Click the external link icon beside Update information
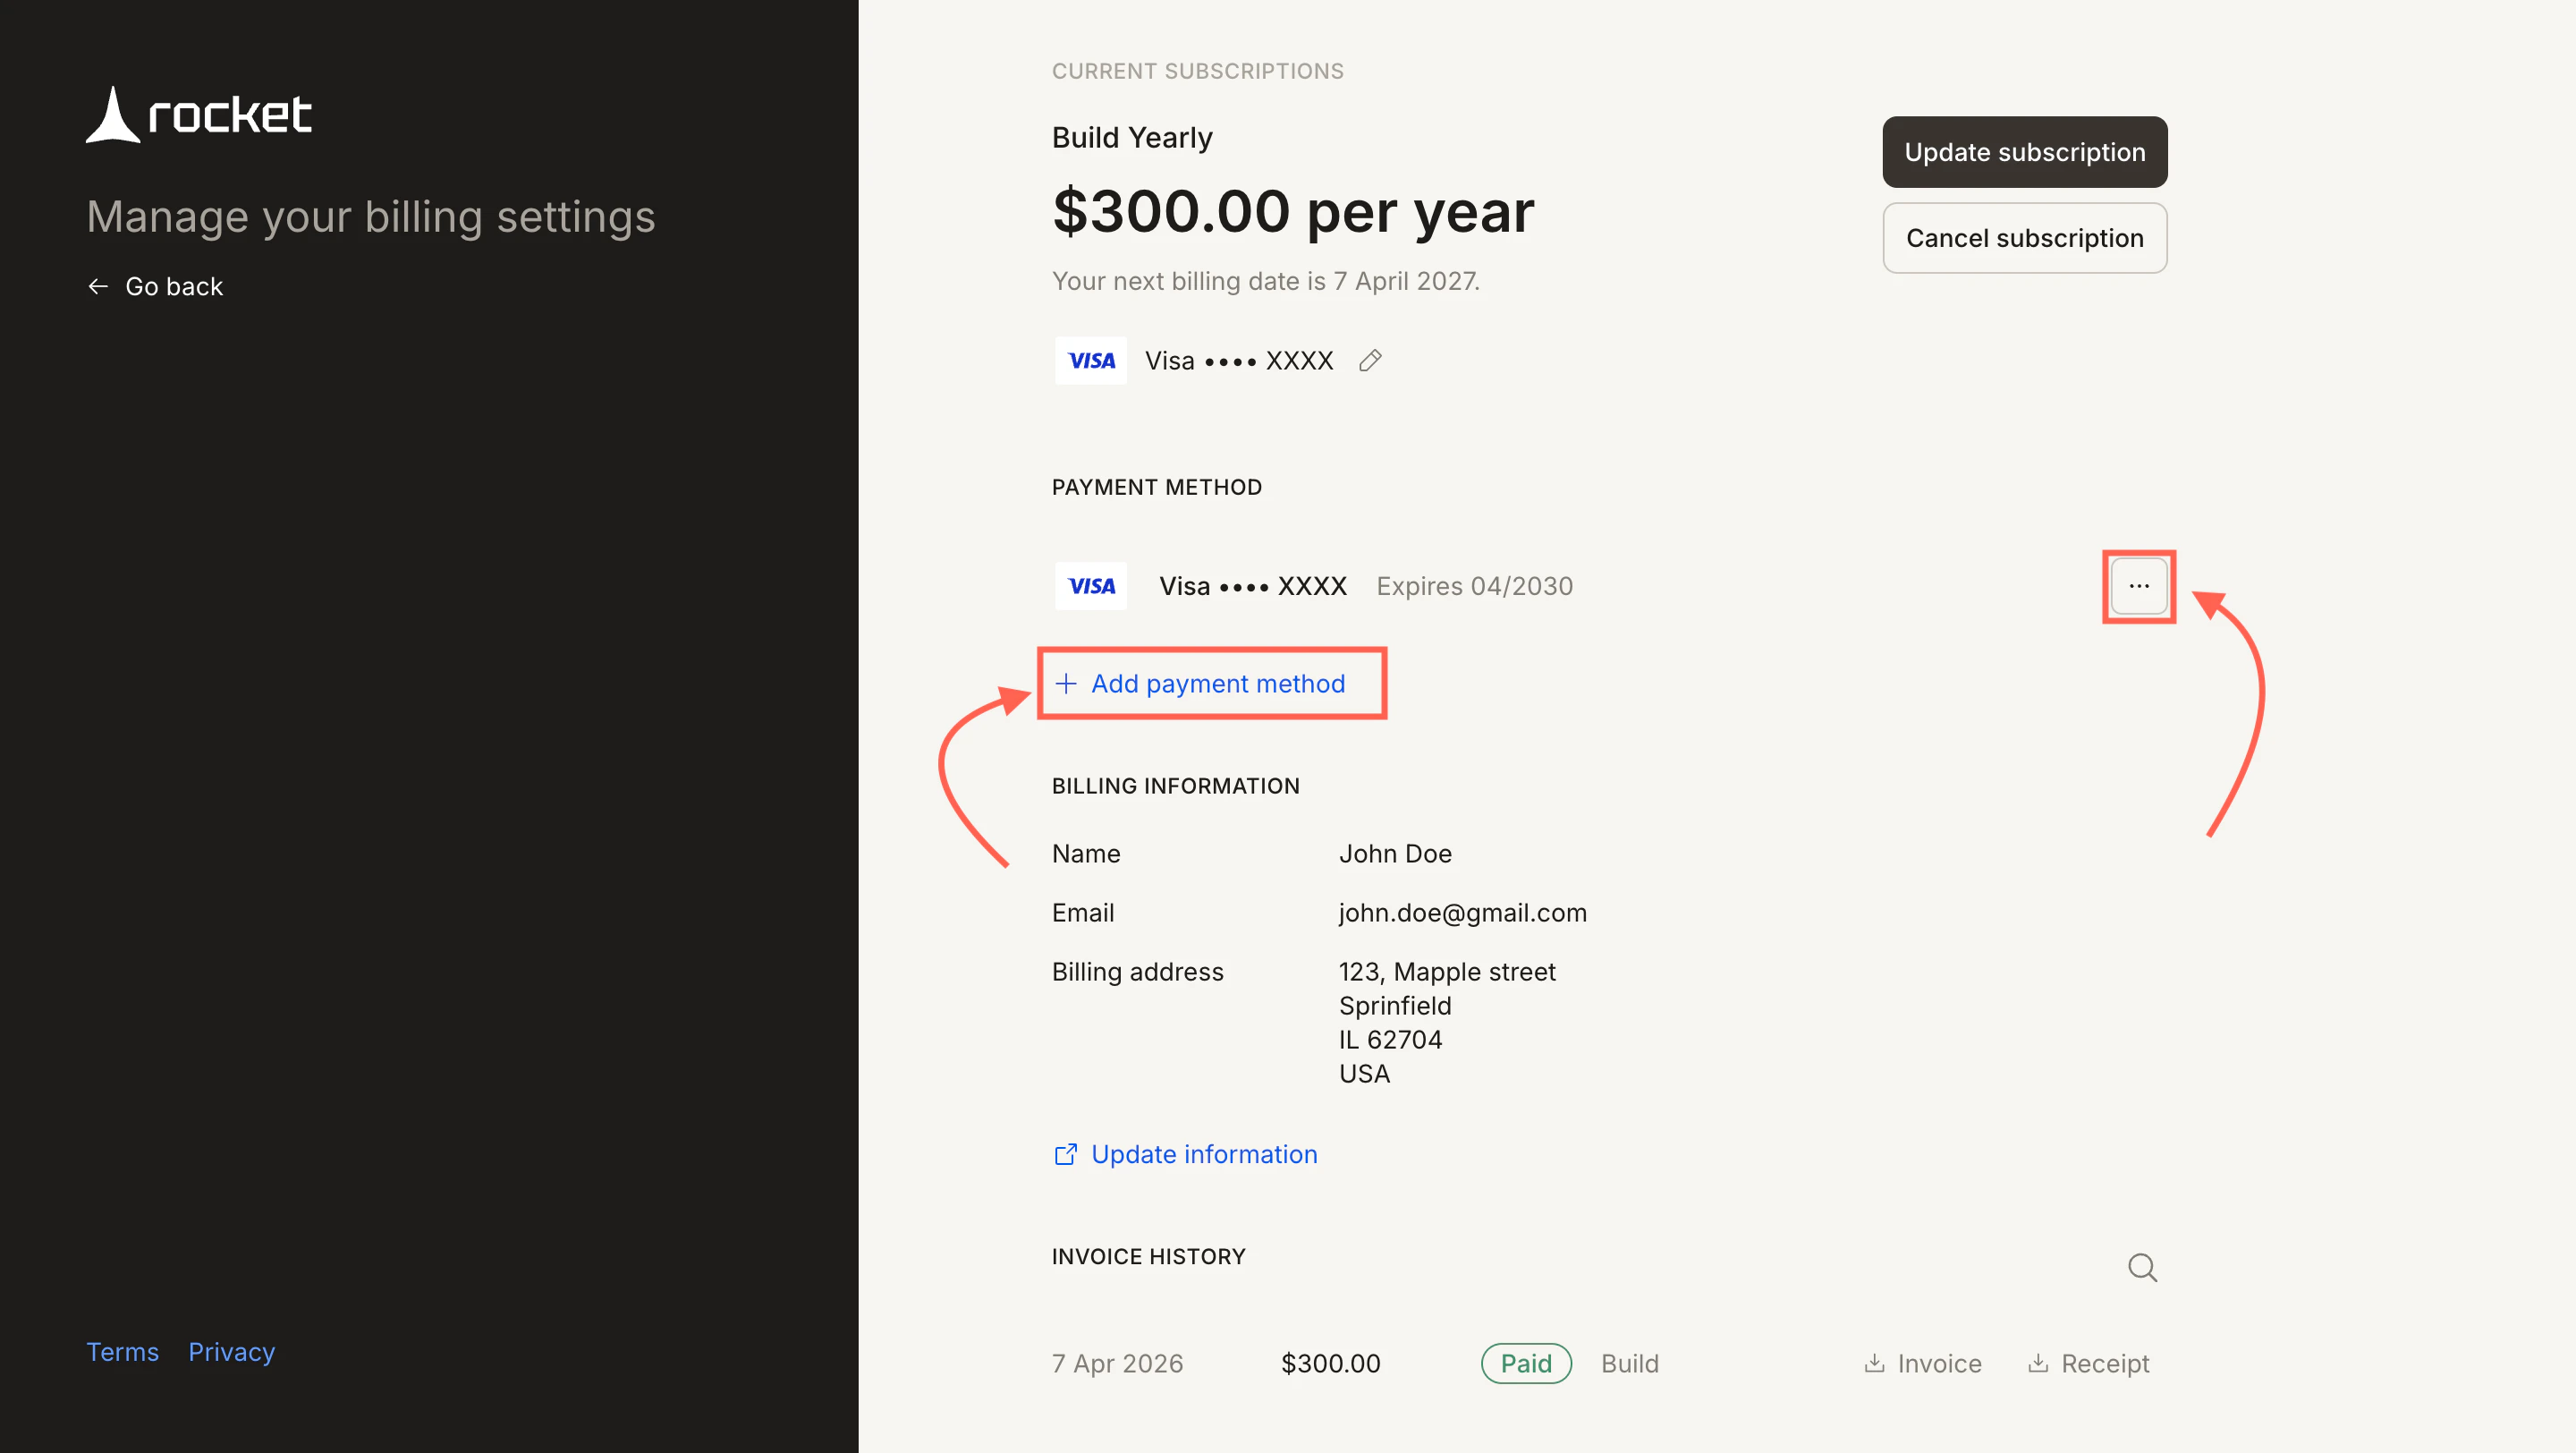 click(1065, 1154)
